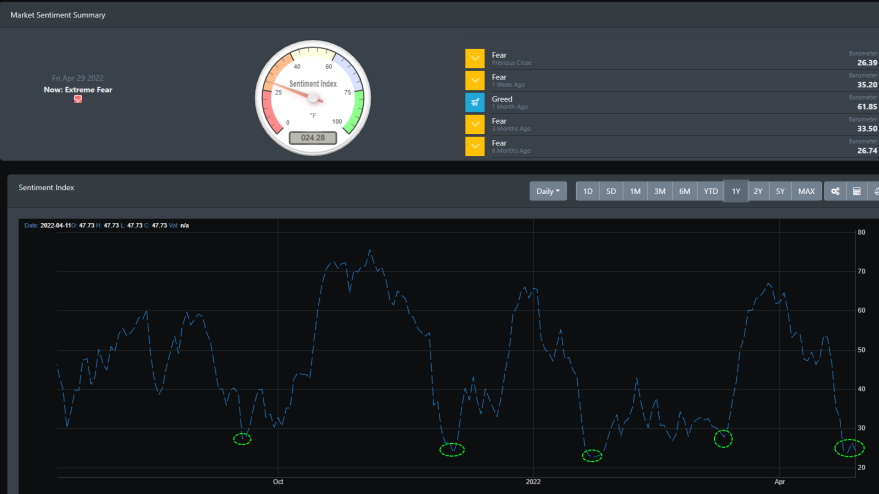Click the Greed rocket icon for 1 Month Ago

475,102
